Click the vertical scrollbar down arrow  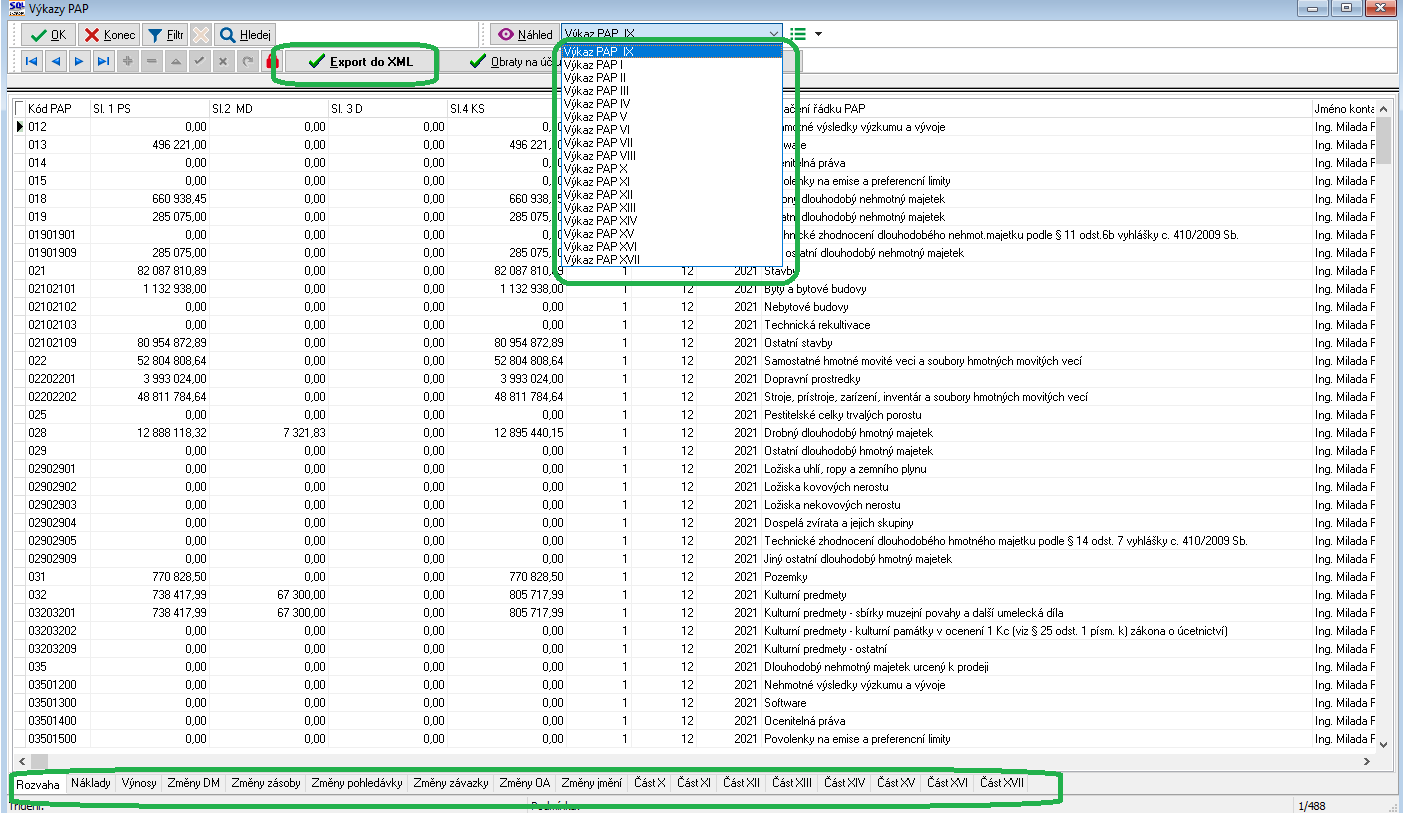[x=1384, y=743]
